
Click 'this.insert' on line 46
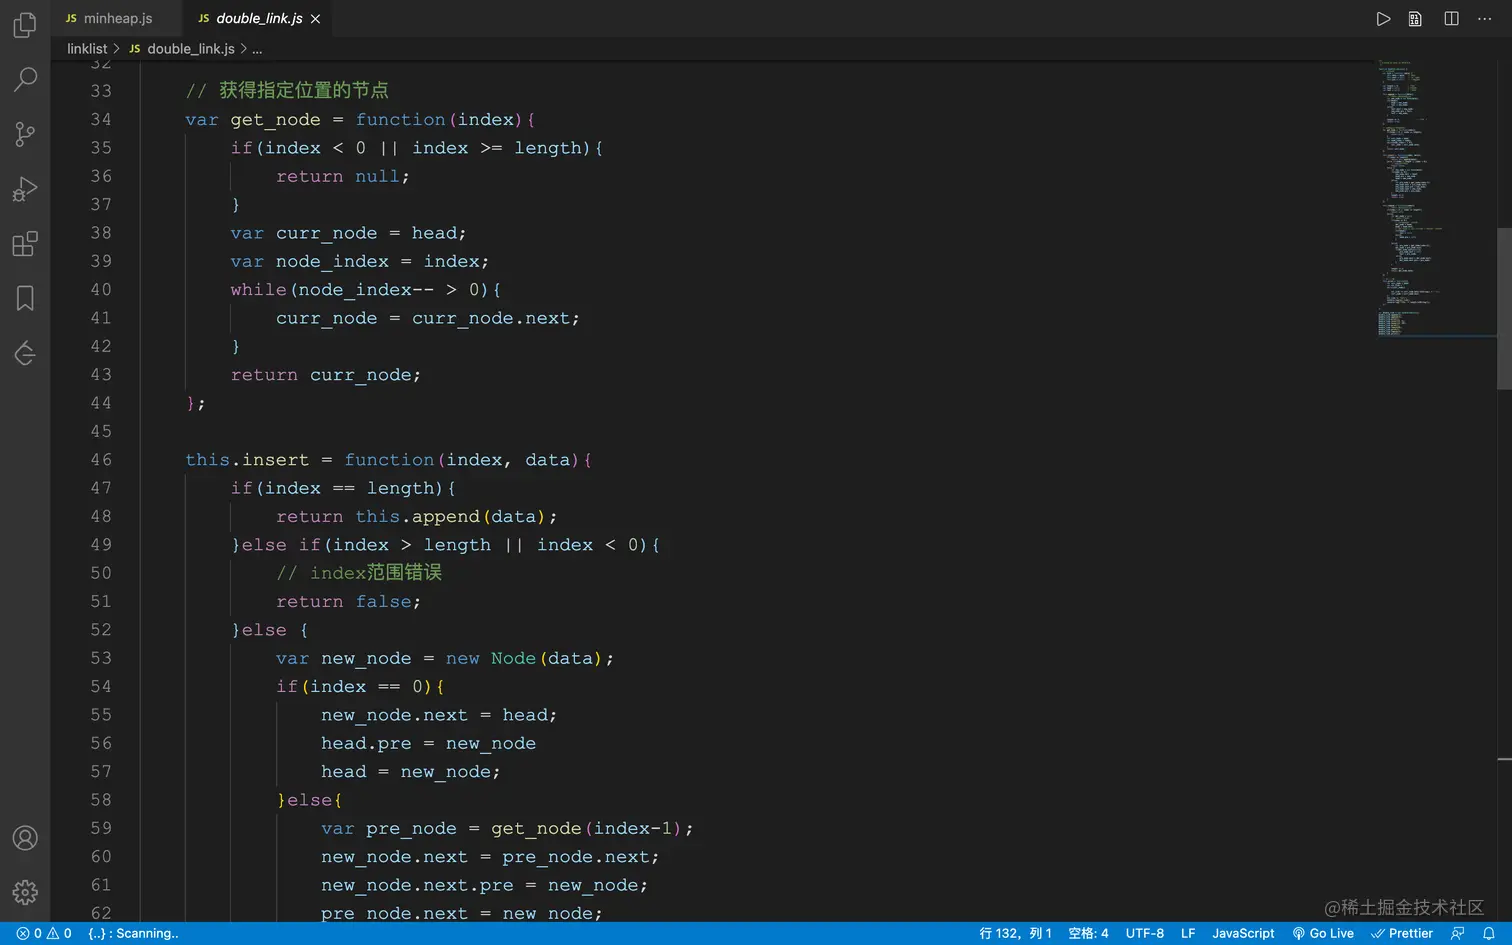coord(247,460)
